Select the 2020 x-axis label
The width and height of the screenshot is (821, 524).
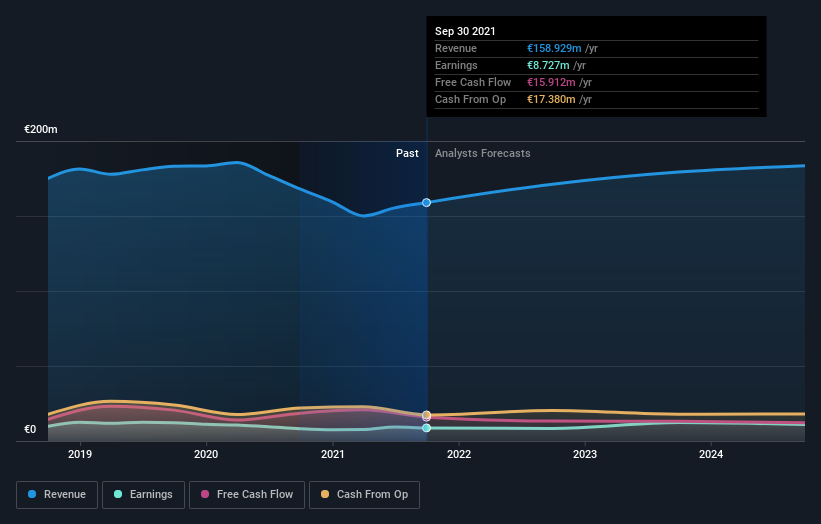[206, 454]
